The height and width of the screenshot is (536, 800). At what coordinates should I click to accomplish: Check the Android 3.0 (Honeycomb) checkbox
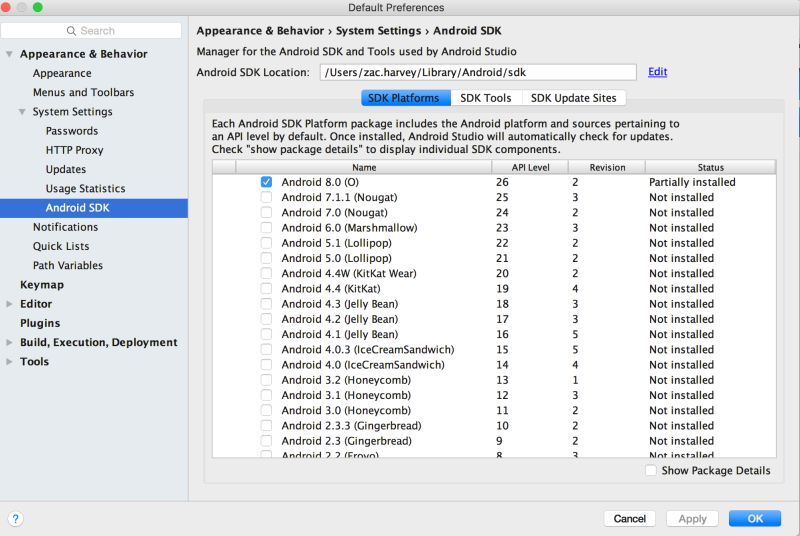[x=266, y=410]
